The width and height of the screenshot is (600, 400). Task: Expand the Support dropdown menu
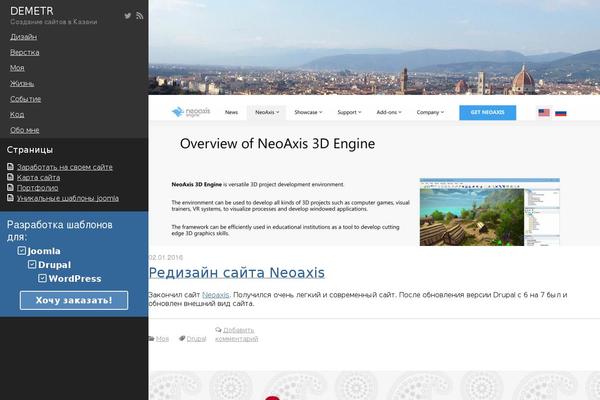point(349,112)
